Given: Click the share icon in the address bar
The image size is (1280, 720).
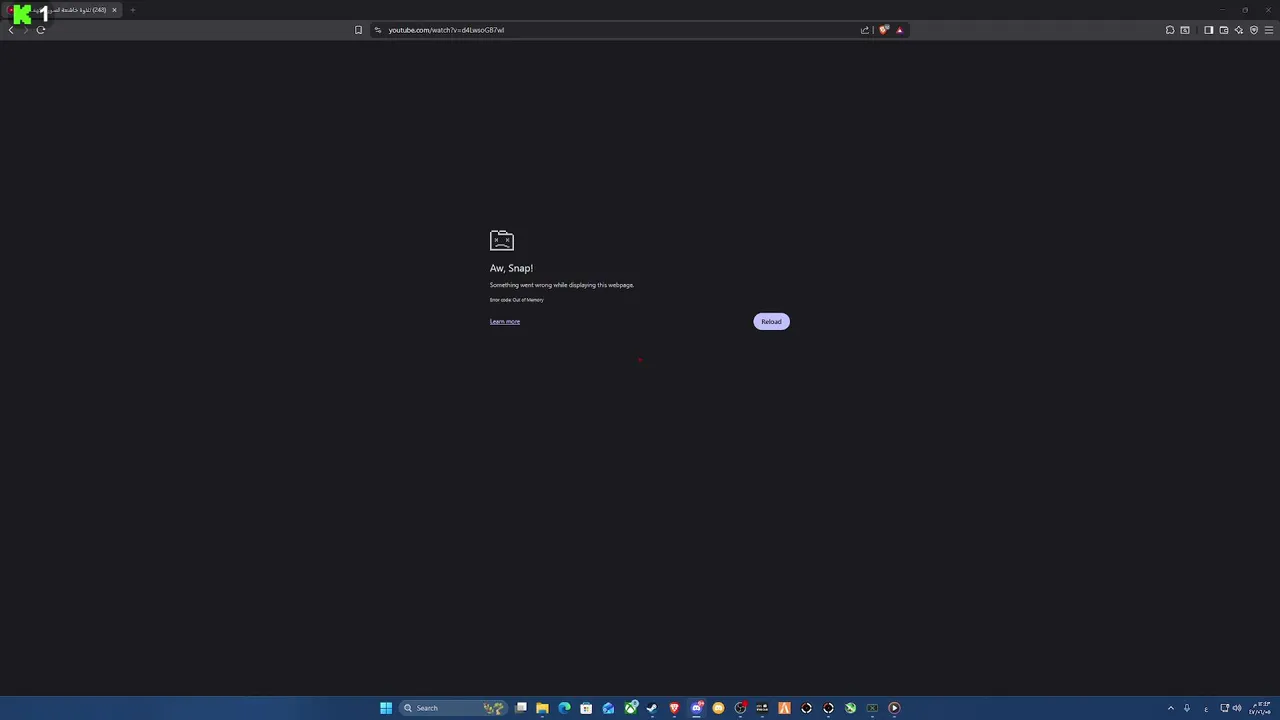Looking at the screenshot, I should (x=865, y=30).
